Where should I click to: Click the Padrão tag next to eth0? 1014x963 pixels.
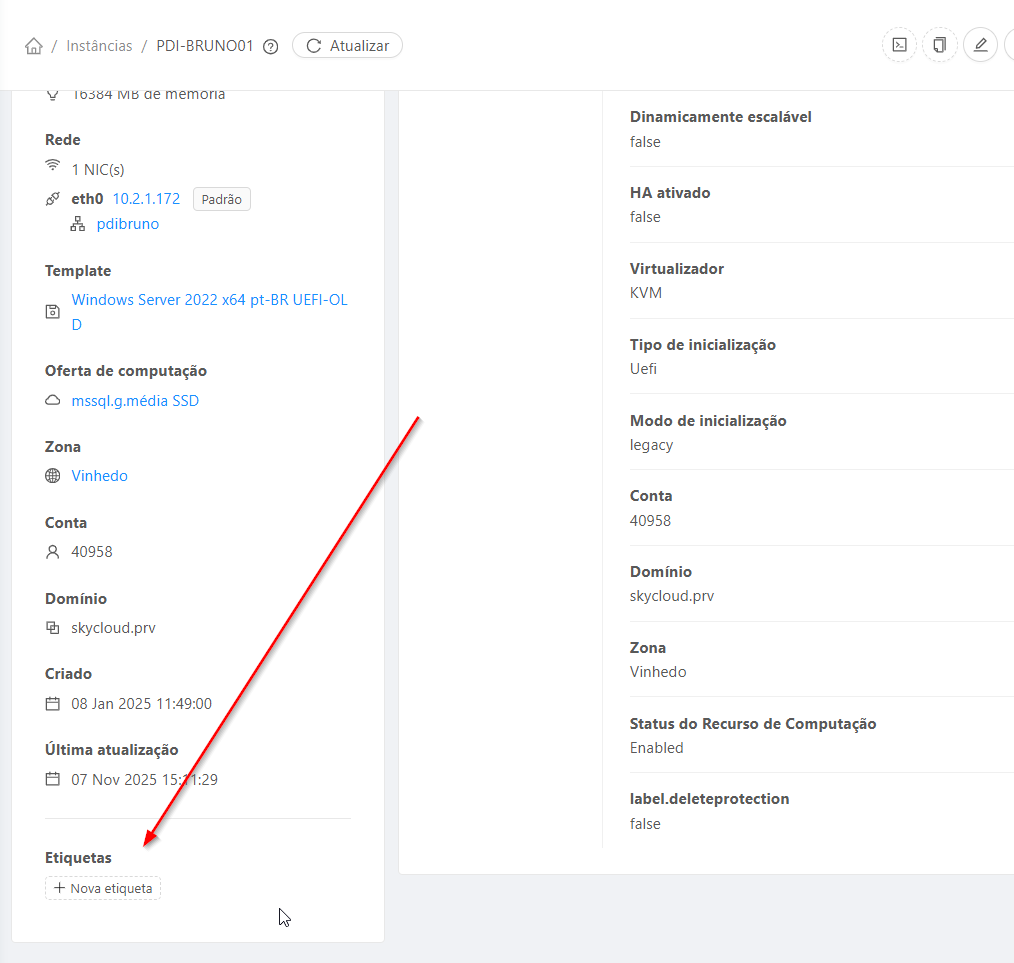pyautogui.click(x=221, y=199)
